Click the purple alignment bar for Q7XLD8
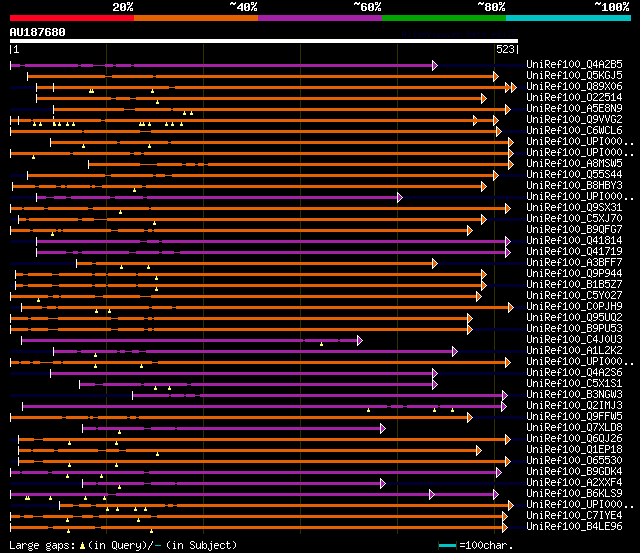 click(x=232, y=429)
